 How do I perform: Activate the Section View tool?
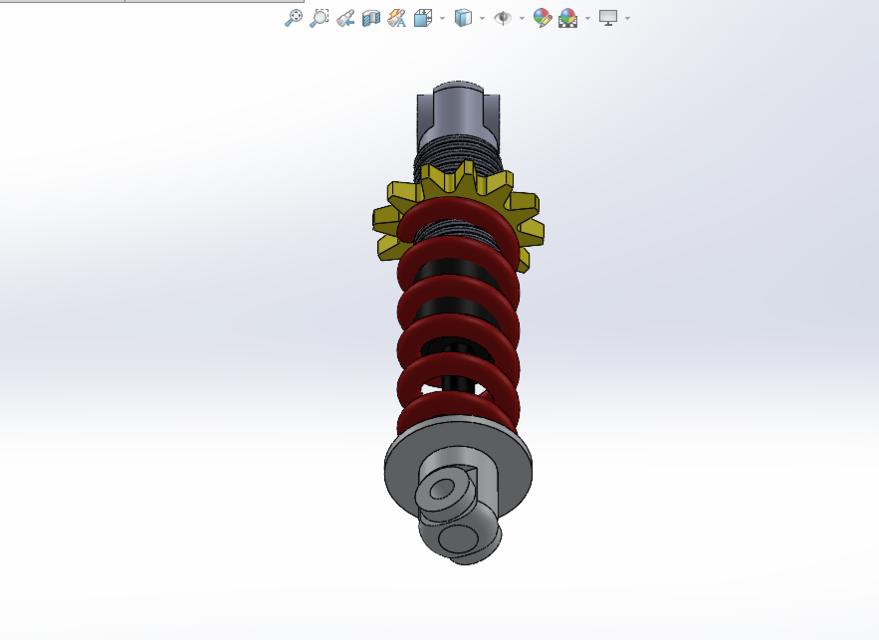pos(371,17)
